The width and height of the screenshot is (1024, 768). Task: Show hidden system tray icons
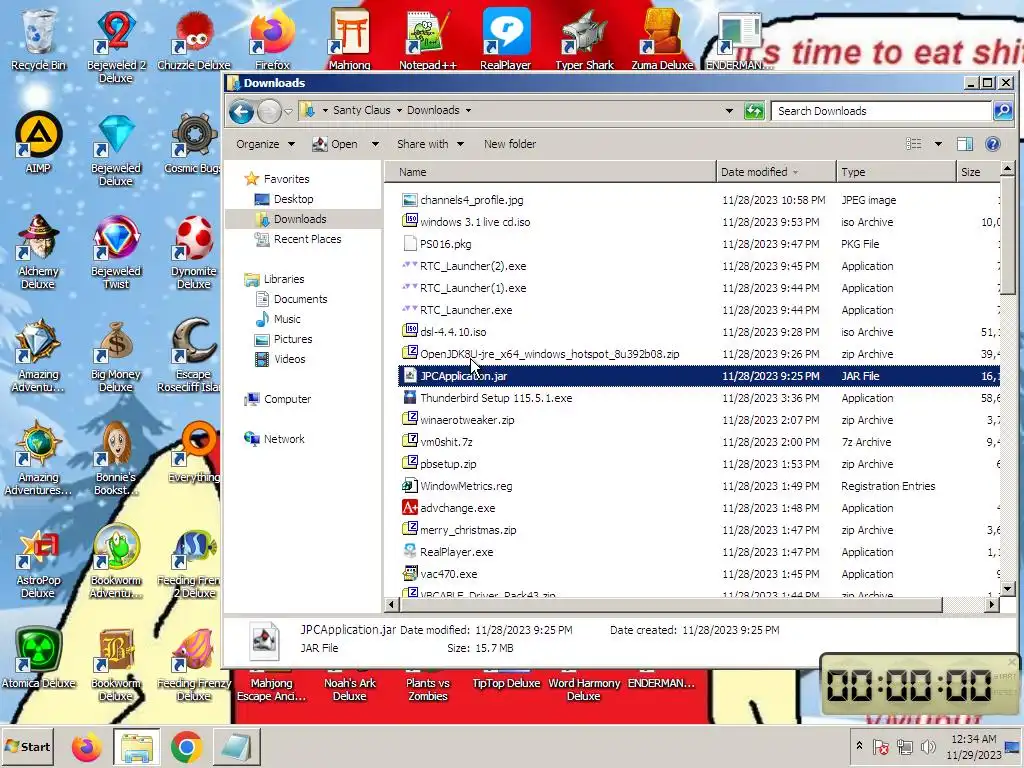(859, 746)
